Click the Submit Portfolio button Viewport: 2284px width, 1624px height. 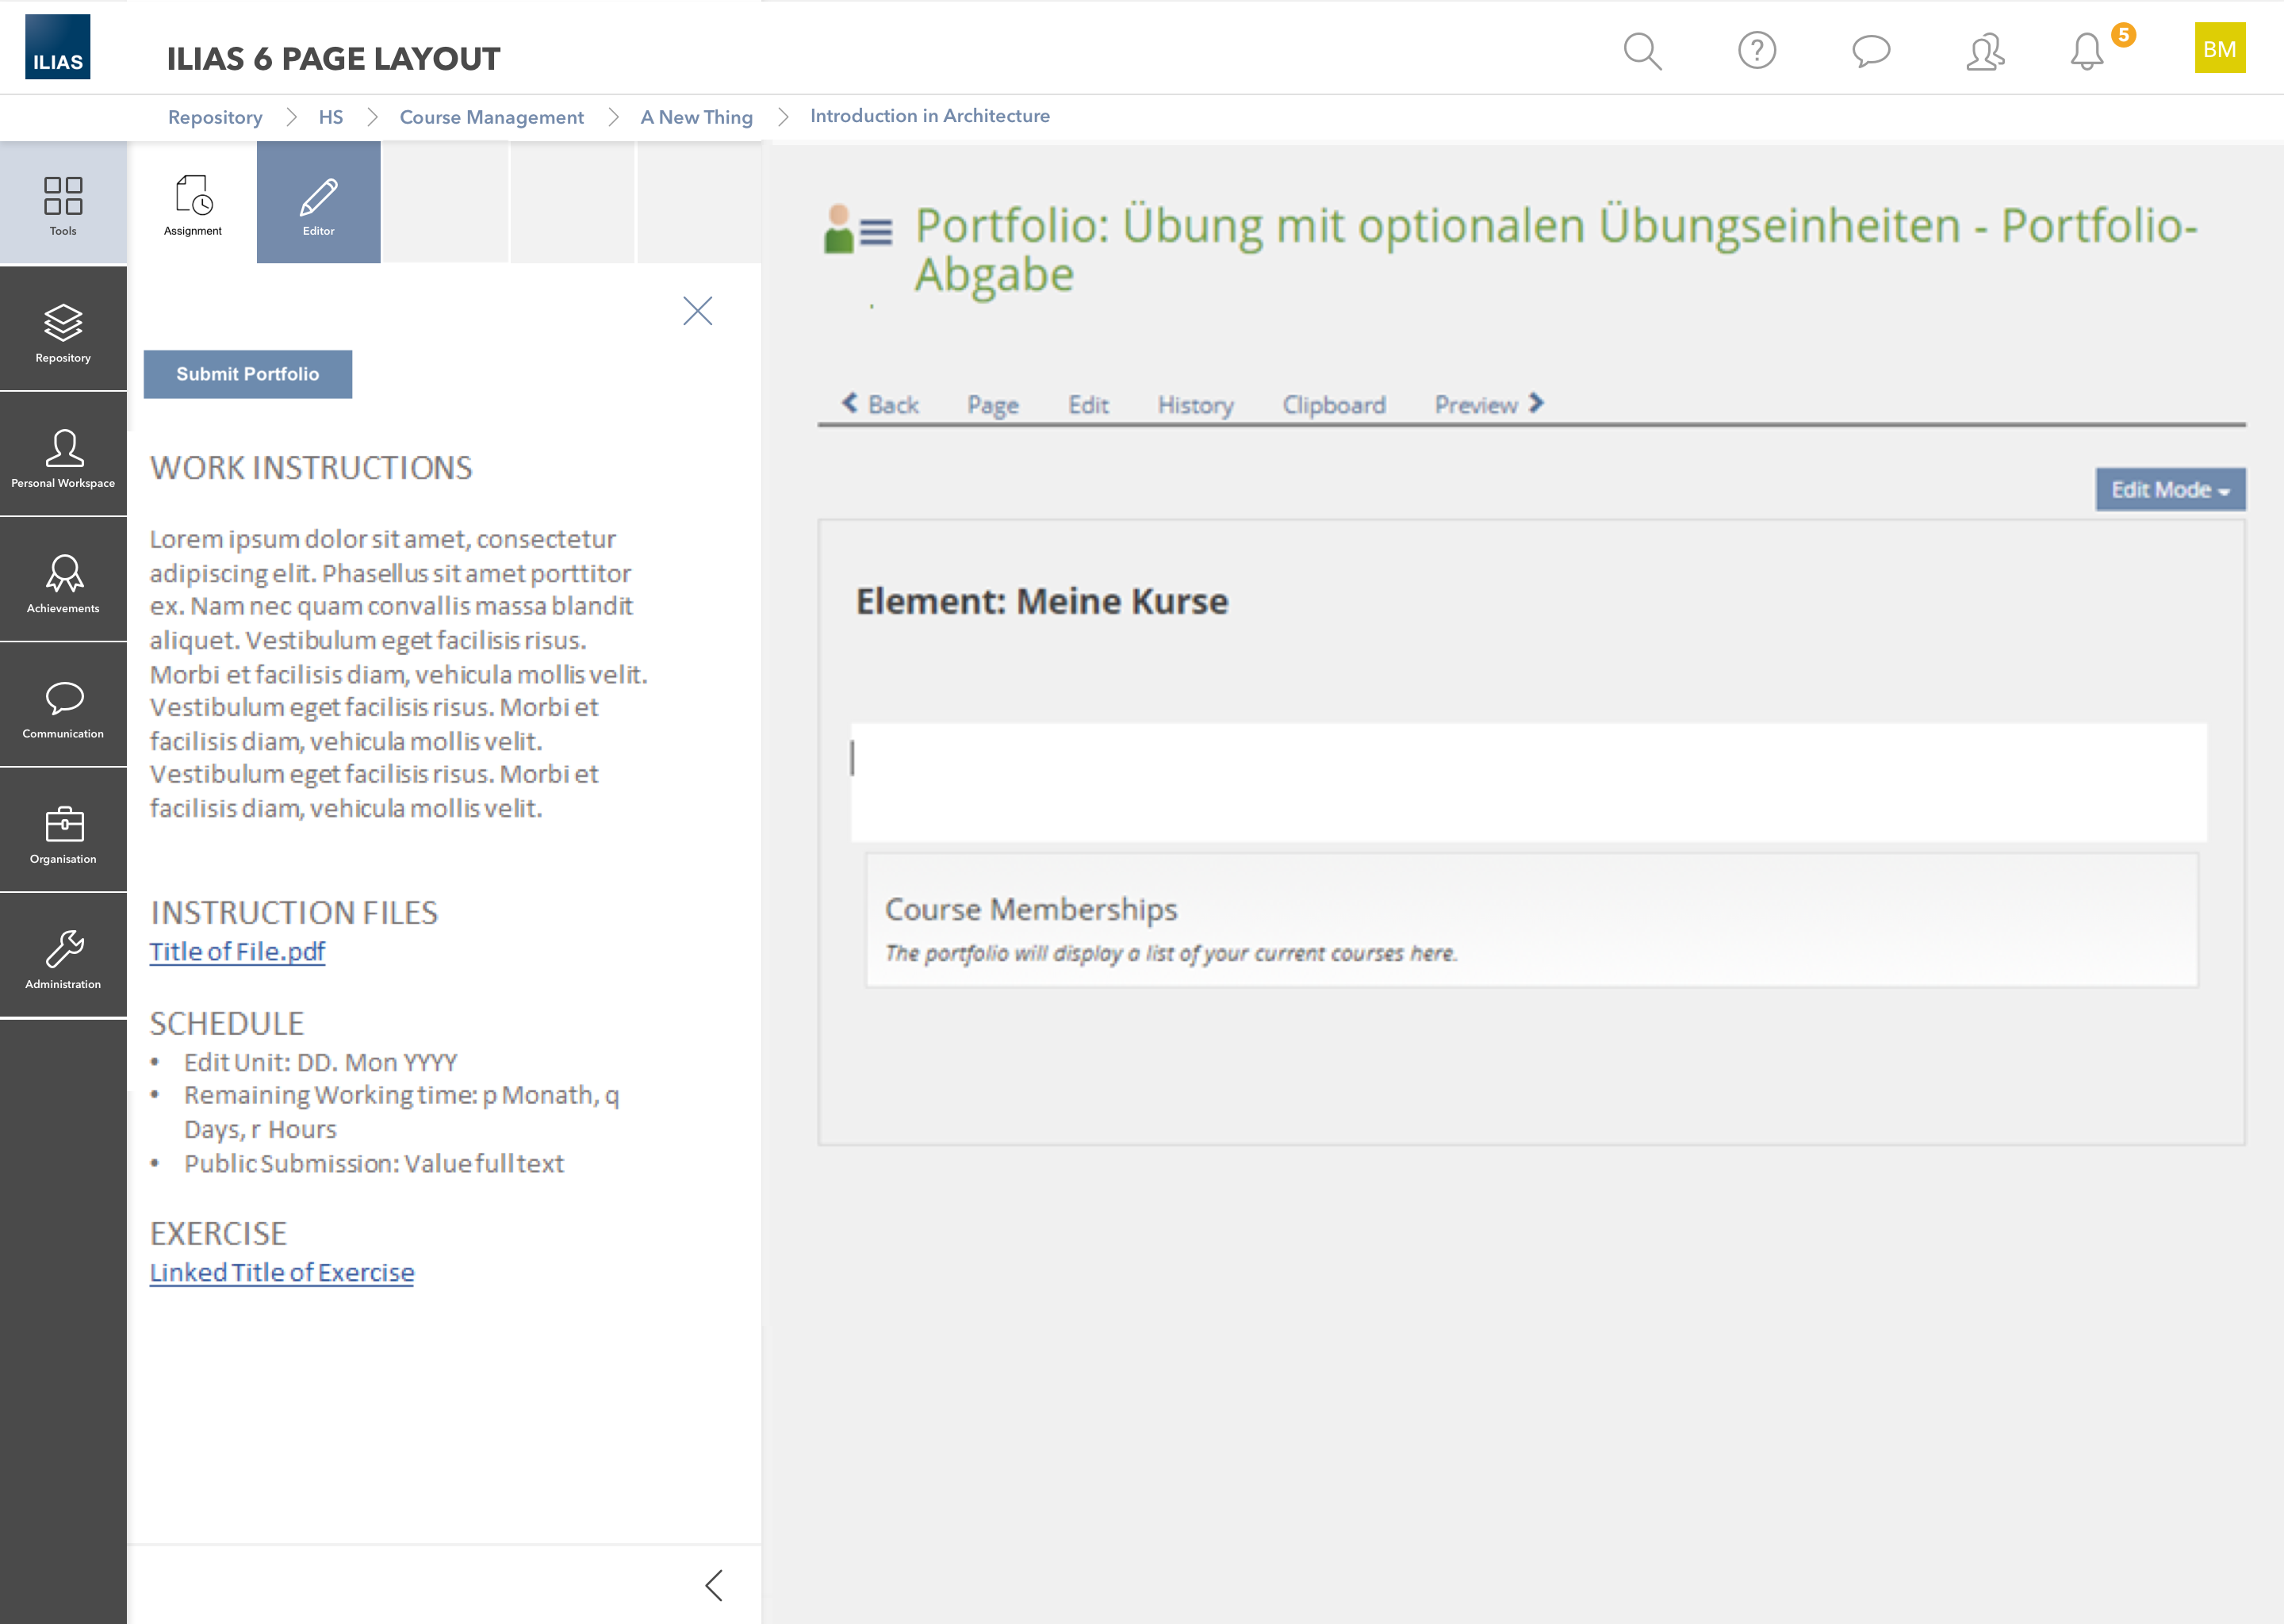pyautogui.click(x=248, y=374)
